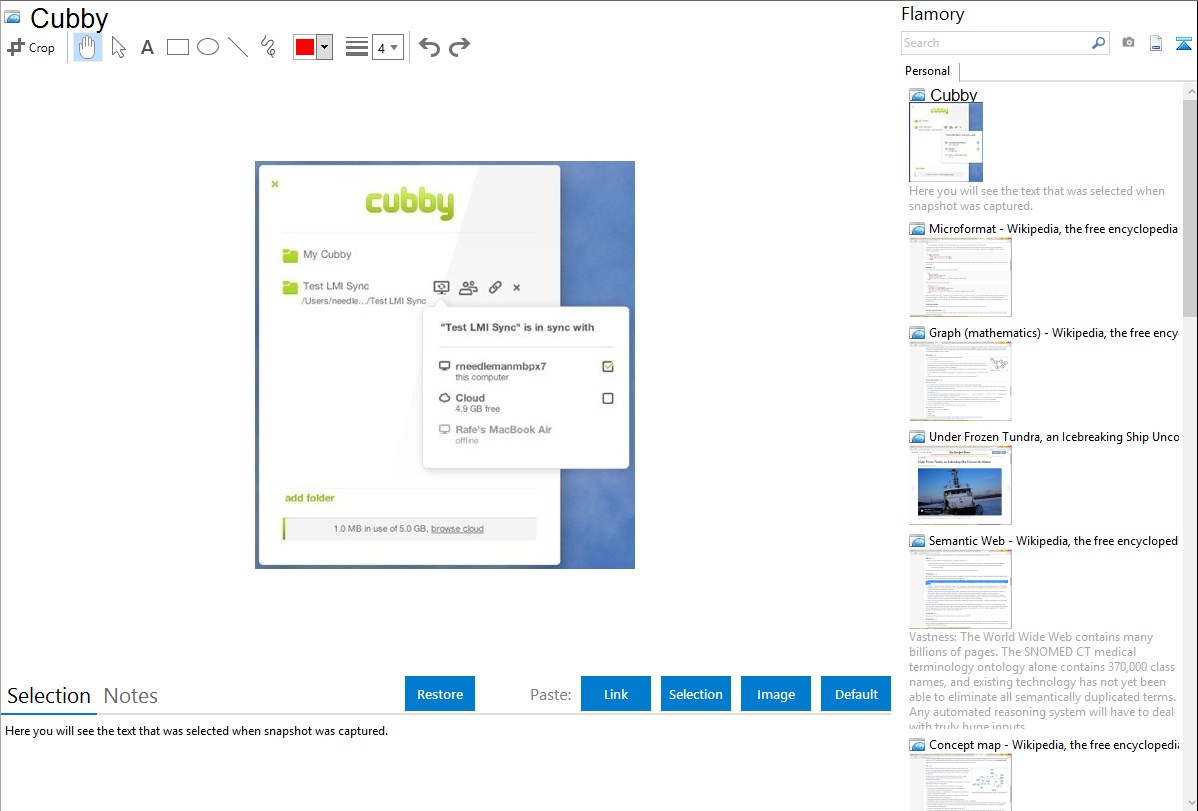
Task: Open the Semantic Web snapshot thumbnail
Action: tap(960, 589)
